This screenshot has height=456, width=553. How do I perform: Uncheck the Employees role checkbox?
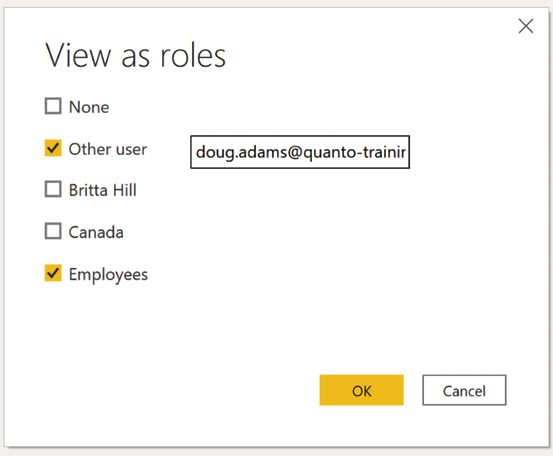(x=53, y=273)
